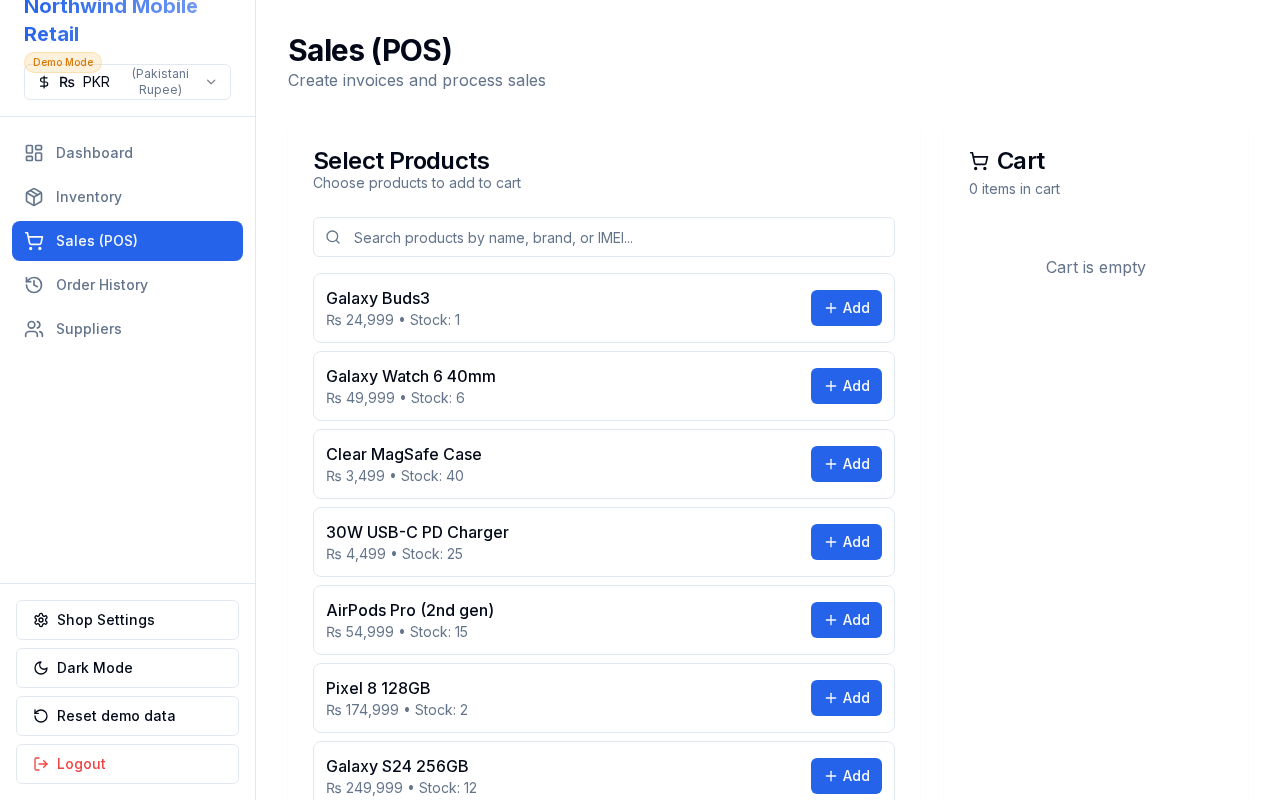This screenshot has height=800, width=1280.
Task: Select 30W USB-C PD Charger product name
Action: pos(417,532)
